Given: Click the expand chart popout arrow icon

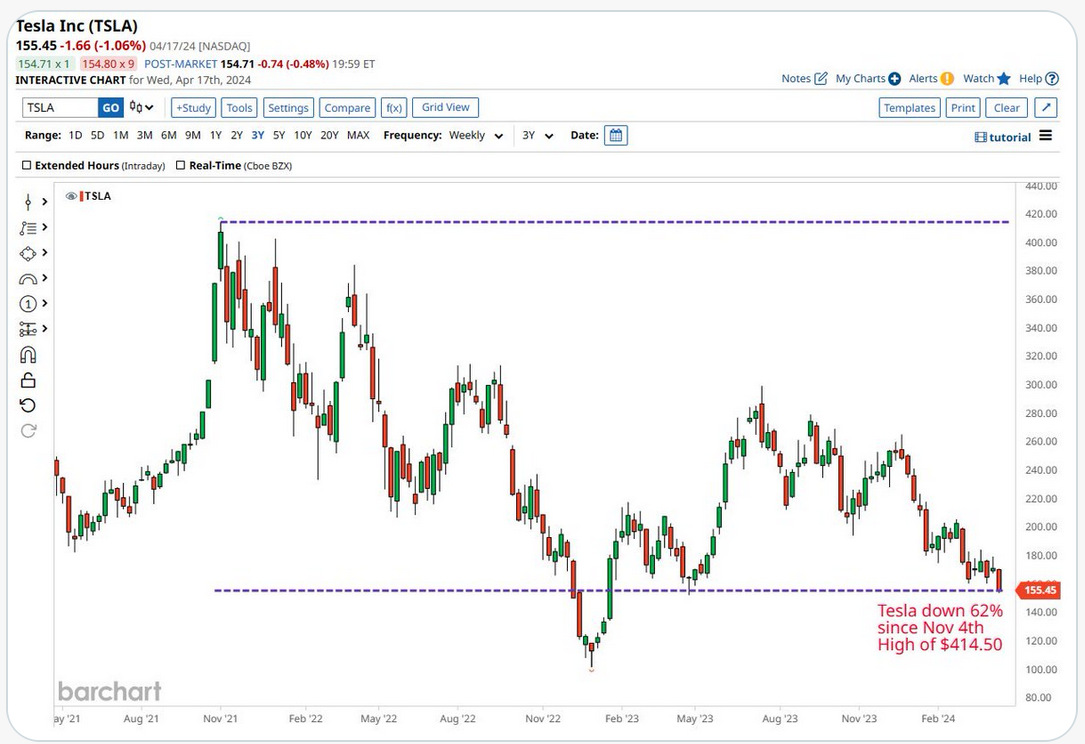Looking at the screenshot, I should tap(1046, 107).
